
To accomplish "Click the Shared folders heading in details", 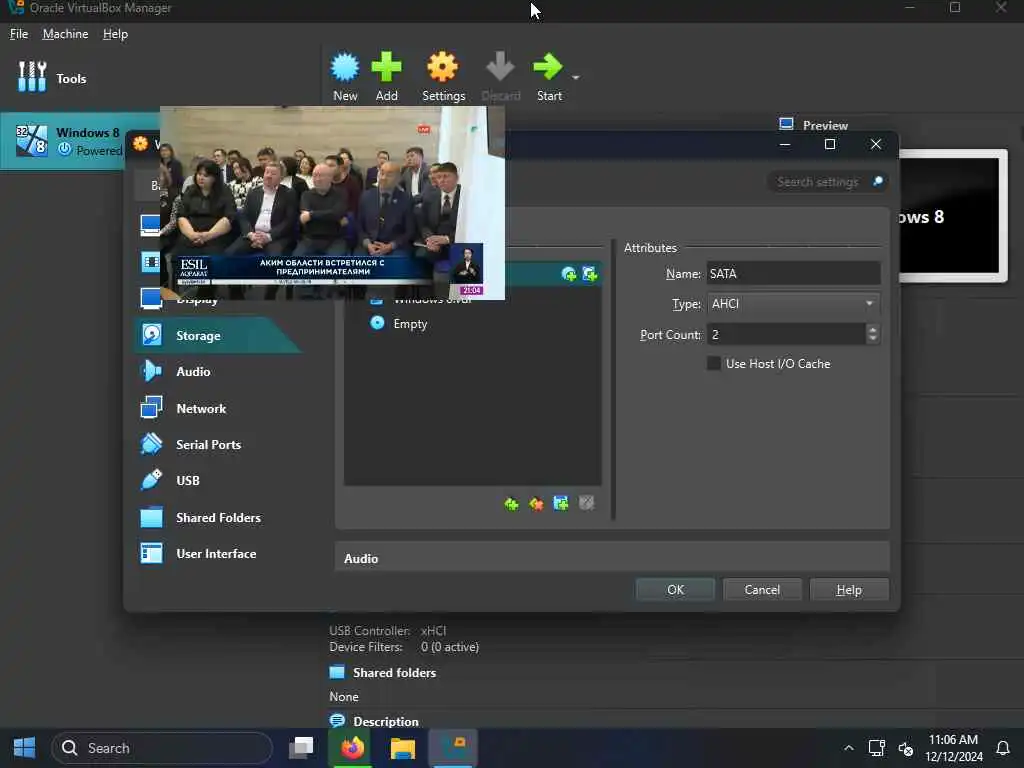I will click(x=394, y=673).
